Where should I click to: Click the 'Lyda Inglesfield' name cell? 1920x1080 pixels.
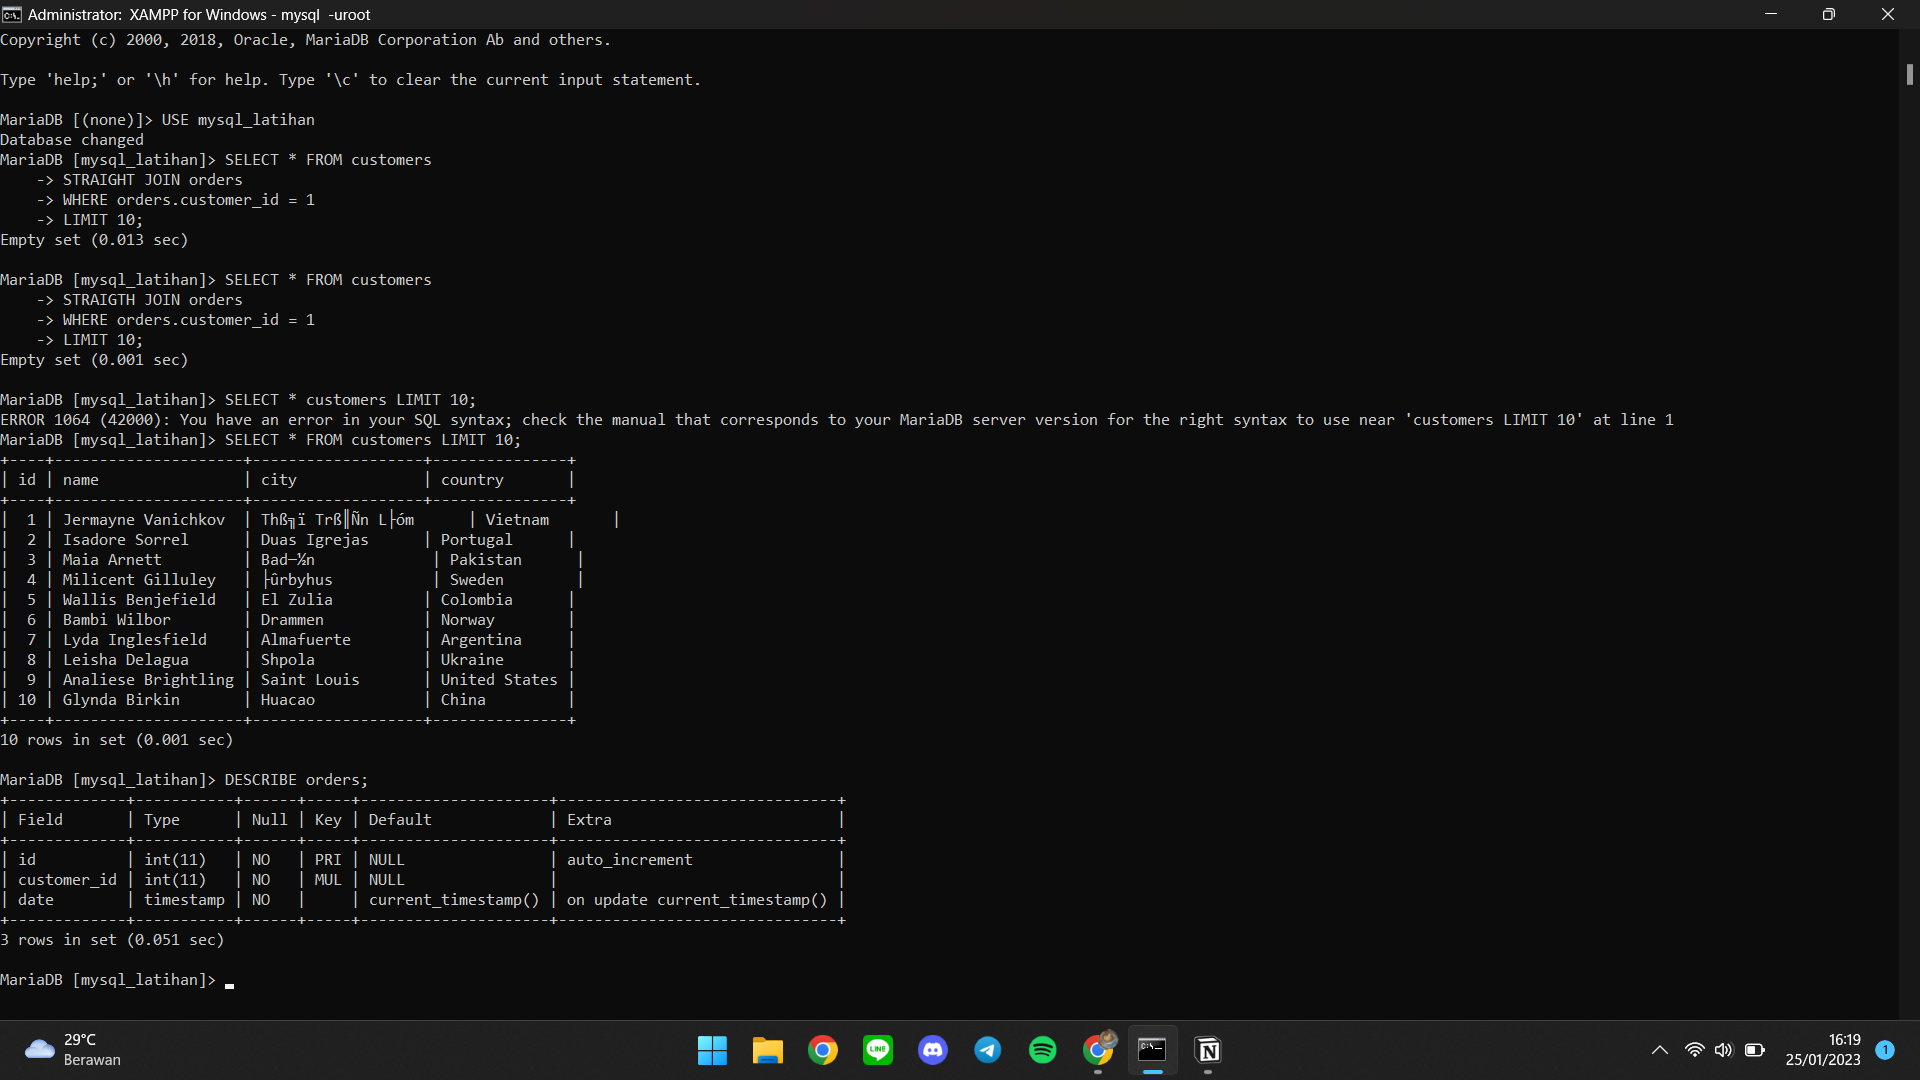[x=135, y=640]
